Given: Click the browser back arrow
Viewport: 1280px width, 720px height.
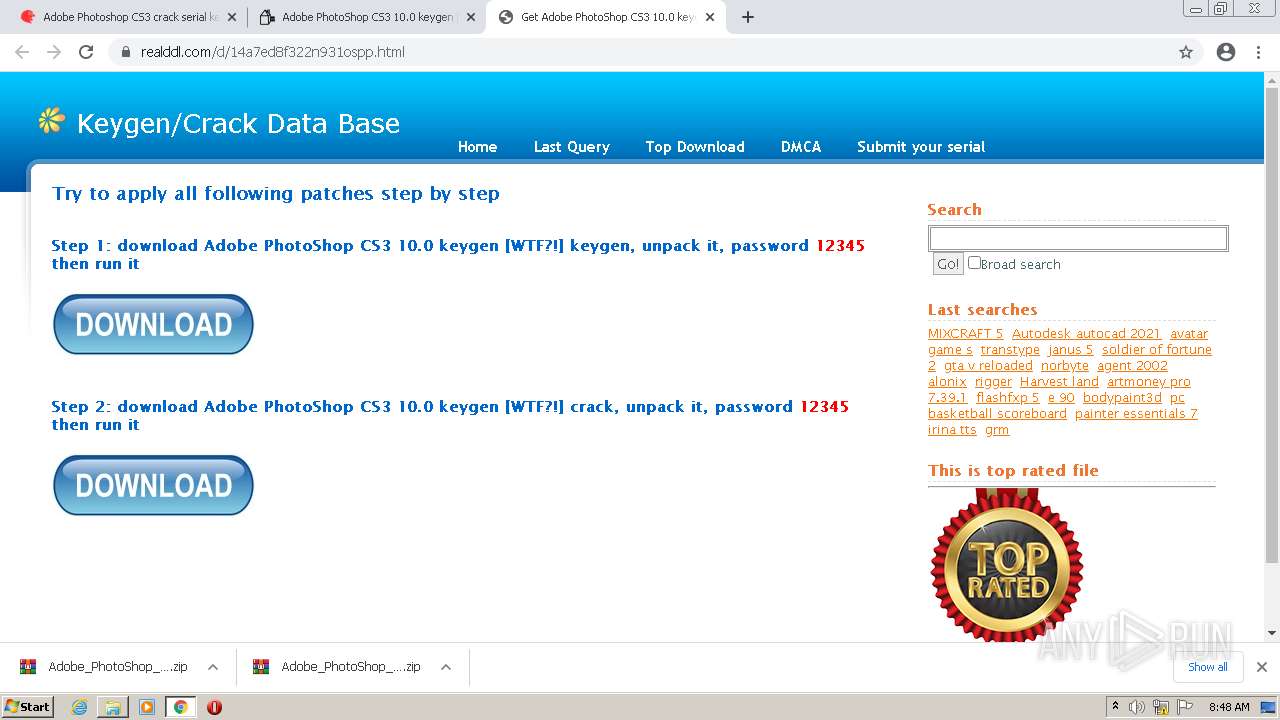Looking at the screenshot, I should coord(22,52).
